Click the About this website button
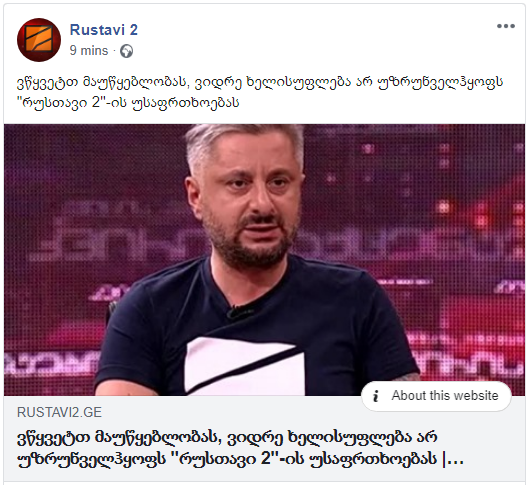The height and width of the screenshot is (485, 530). coord(436,396)
